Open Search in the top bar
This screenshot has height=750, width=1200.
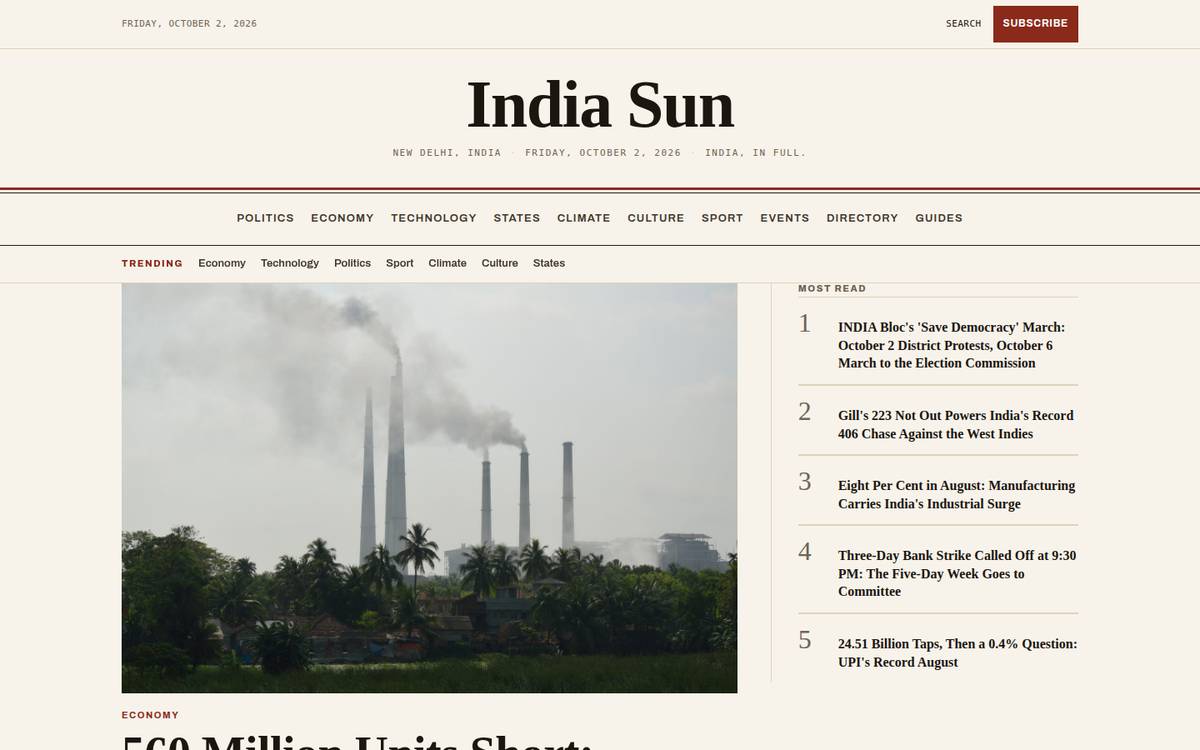tap(963, 24)
